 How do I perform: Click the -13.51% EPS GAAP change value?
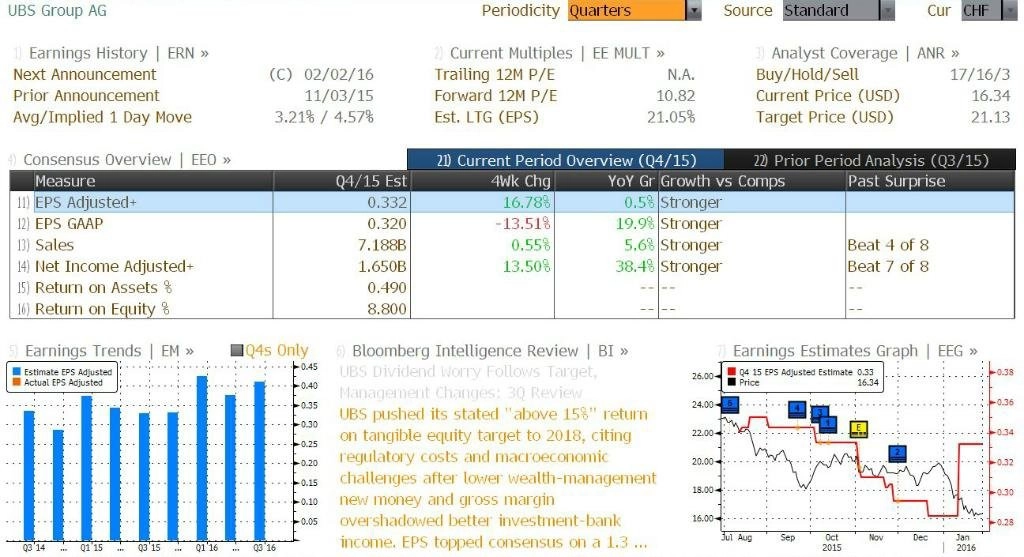click(522, 223)
